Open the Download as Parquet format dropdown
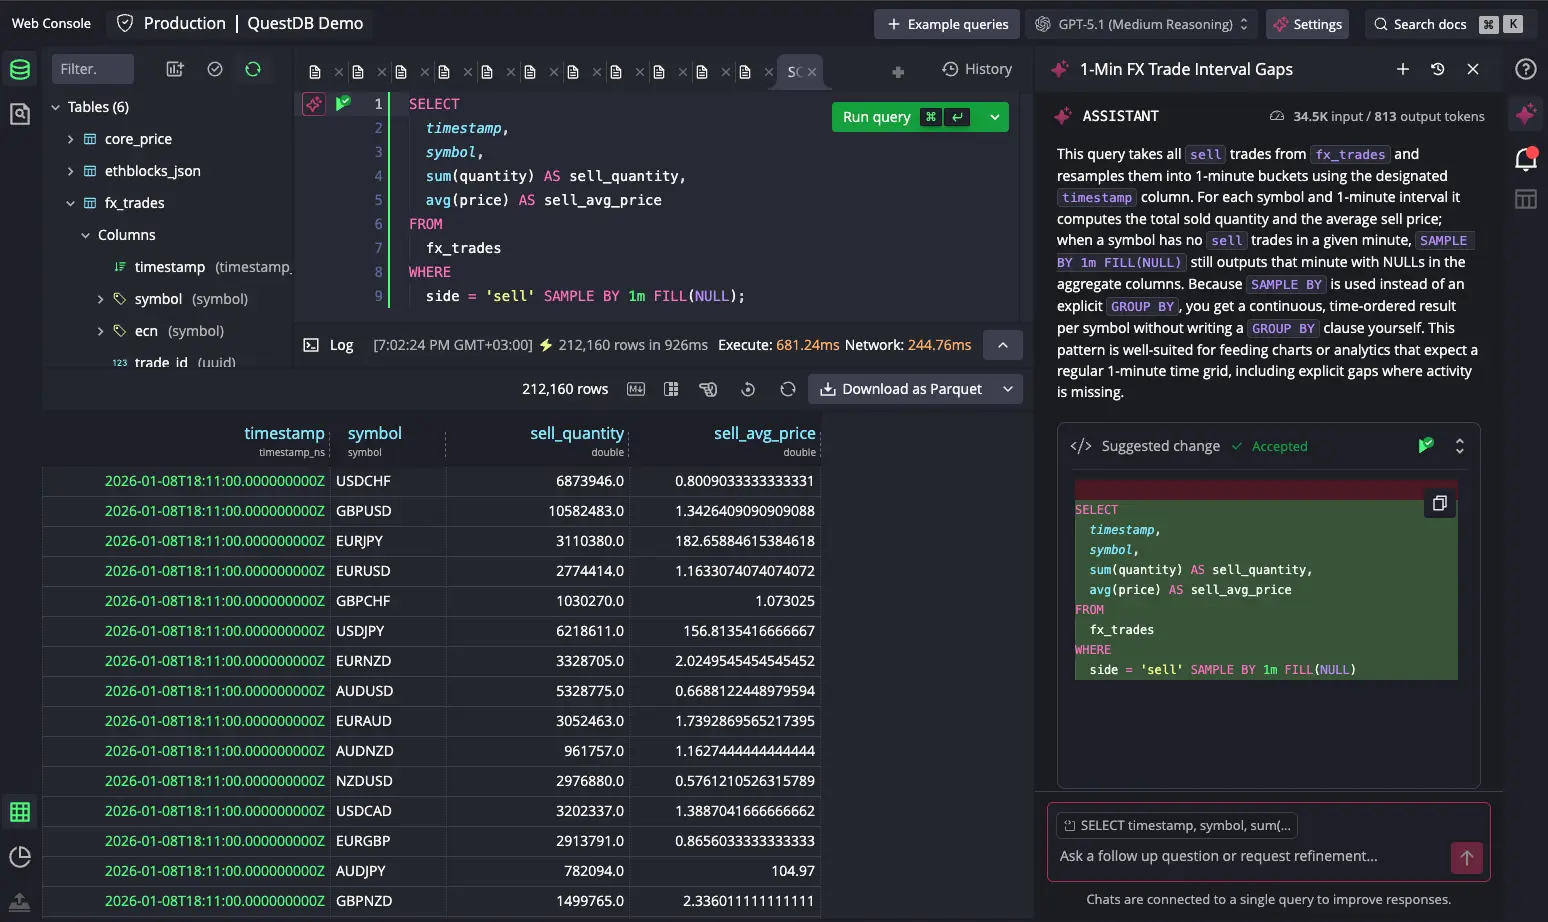 click(x=1007, y=389)
